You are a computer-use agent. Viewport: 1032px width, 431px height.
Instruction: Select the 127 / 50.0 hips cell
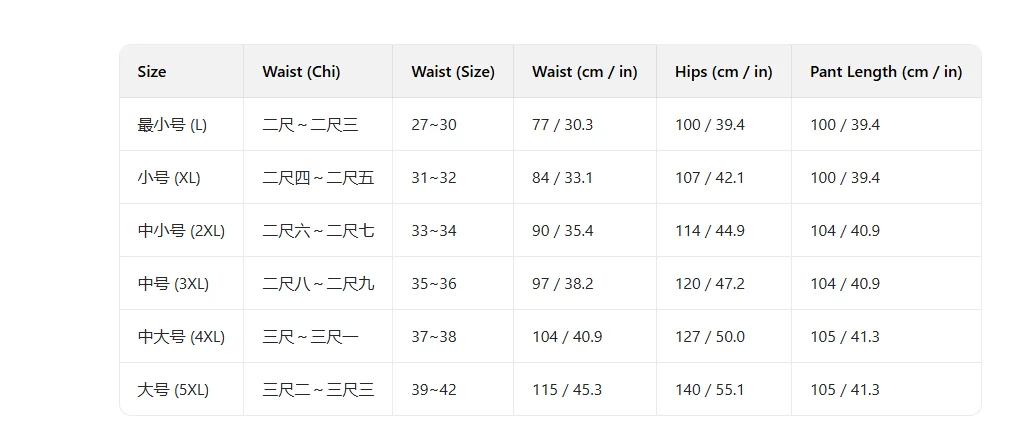click(x=710, y=337)
